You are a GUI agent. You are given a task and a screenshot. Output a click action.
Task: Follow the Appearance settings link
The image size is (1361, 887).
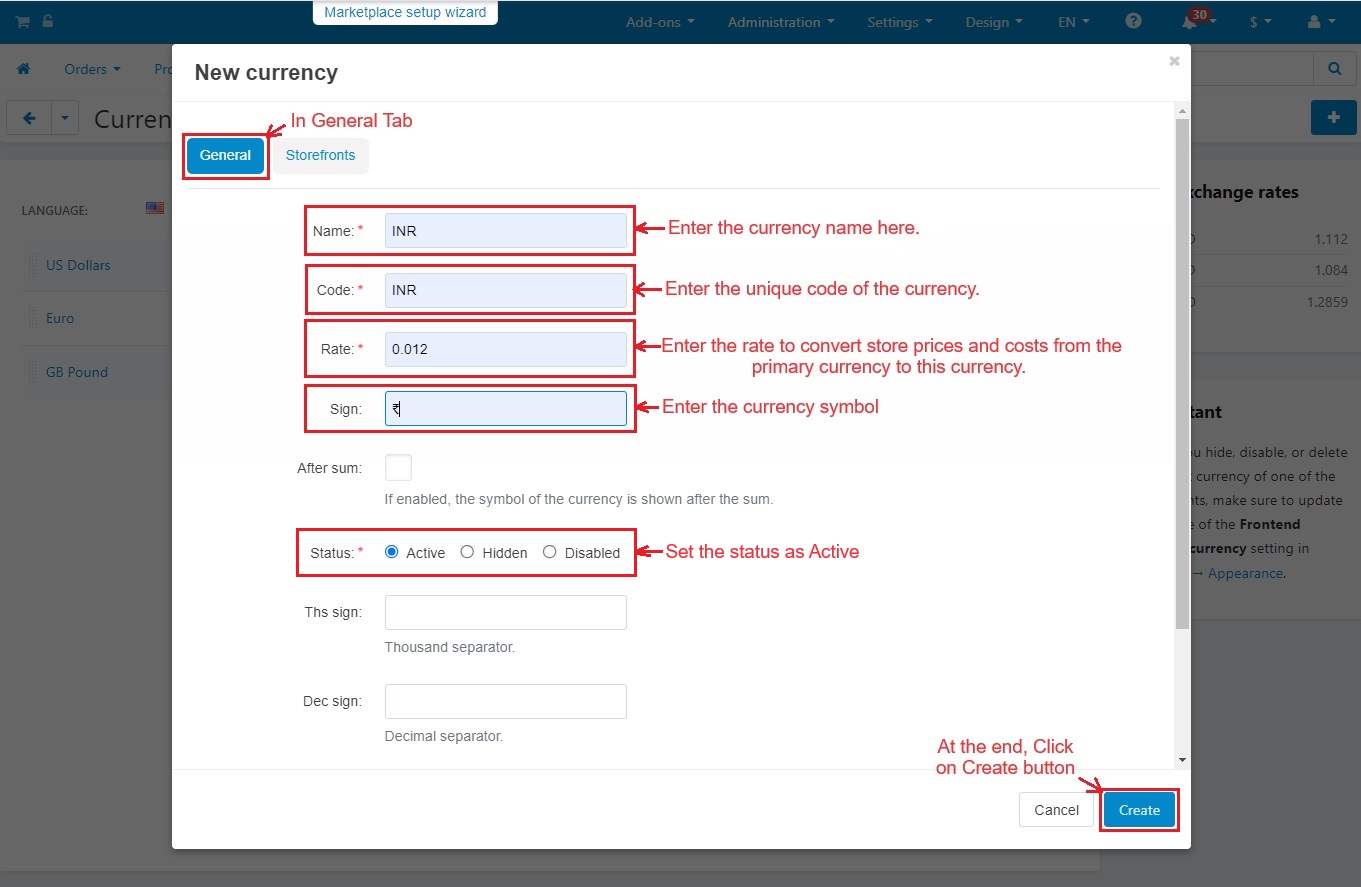(x=1245, y=573)
